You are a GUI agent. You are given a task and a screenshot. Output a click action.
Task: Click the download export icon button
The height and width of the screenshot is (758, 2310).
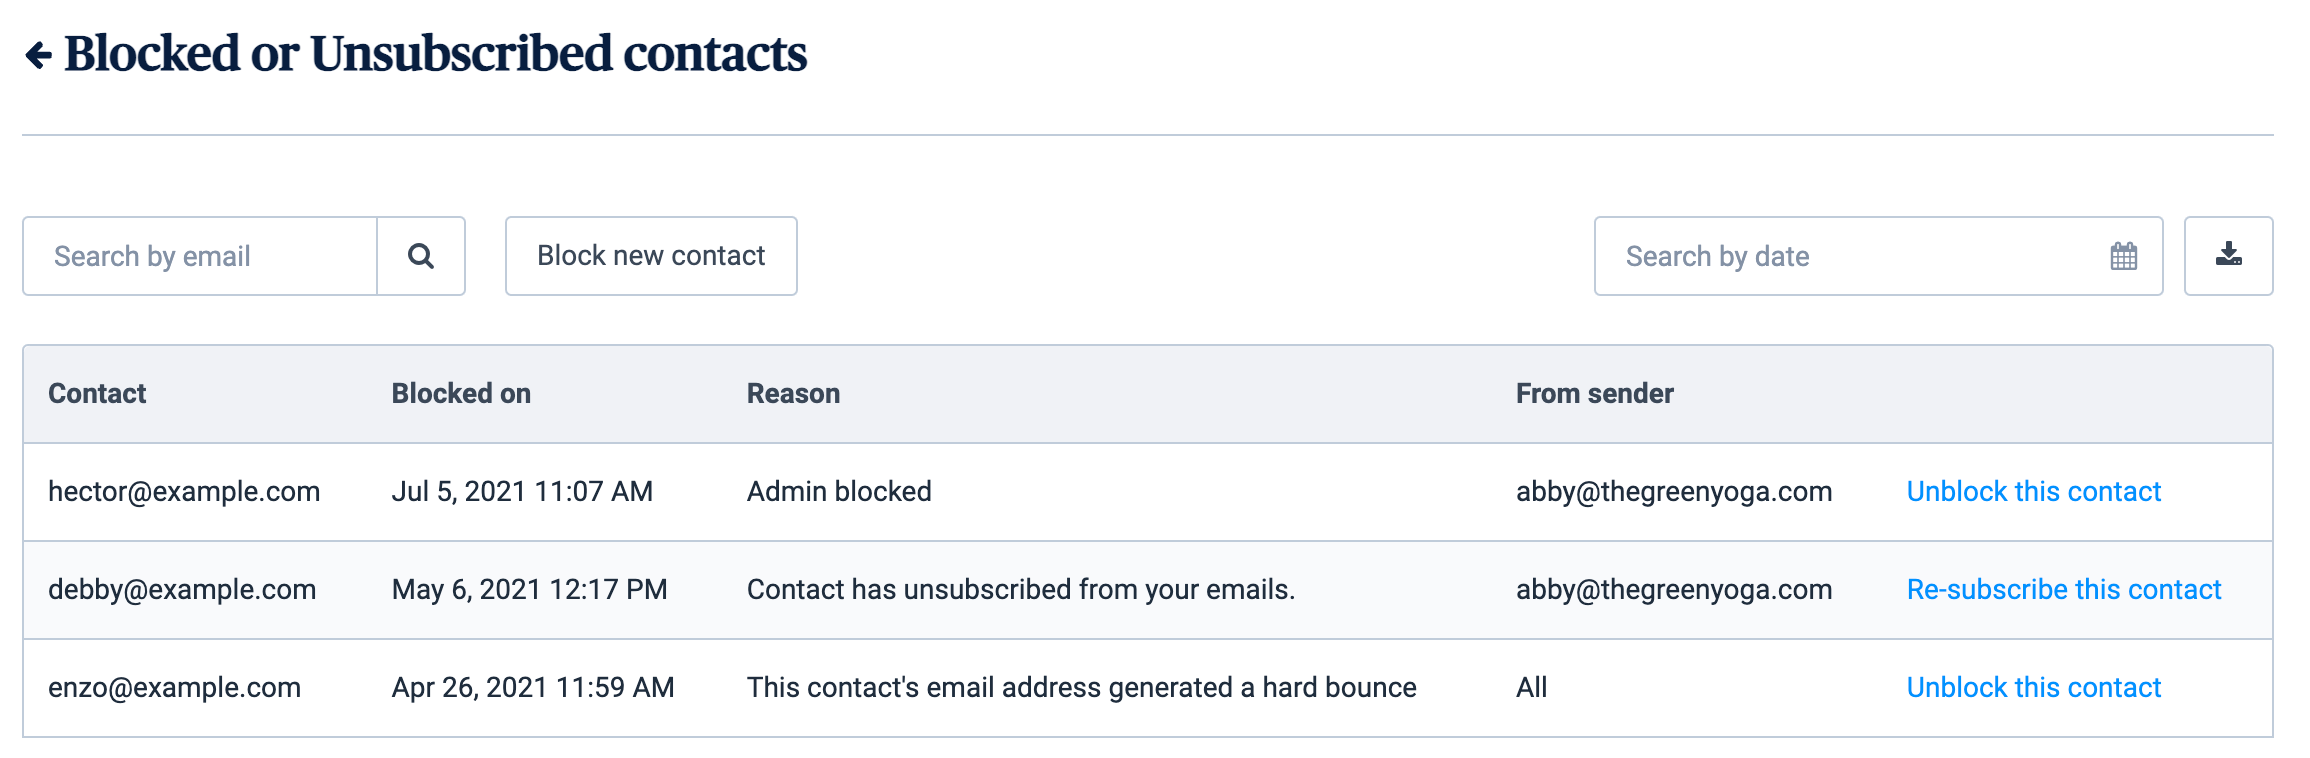[2228, 257]
